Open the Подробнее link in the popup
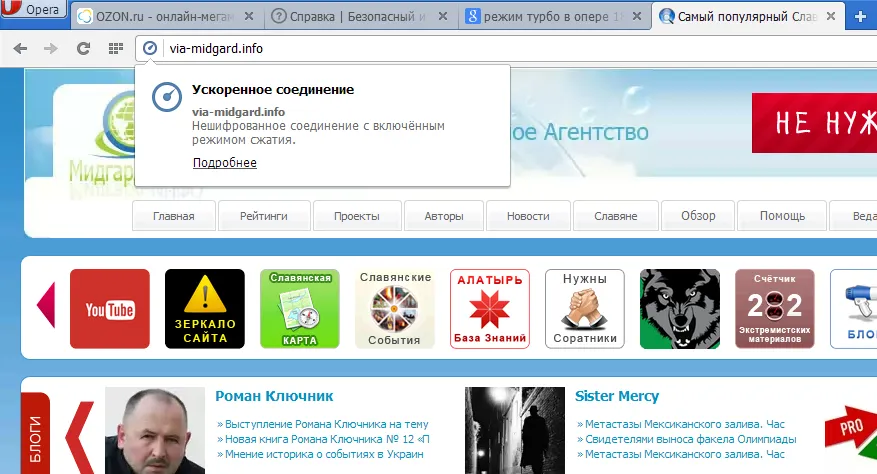877x474 pixels. pos(224,163)
